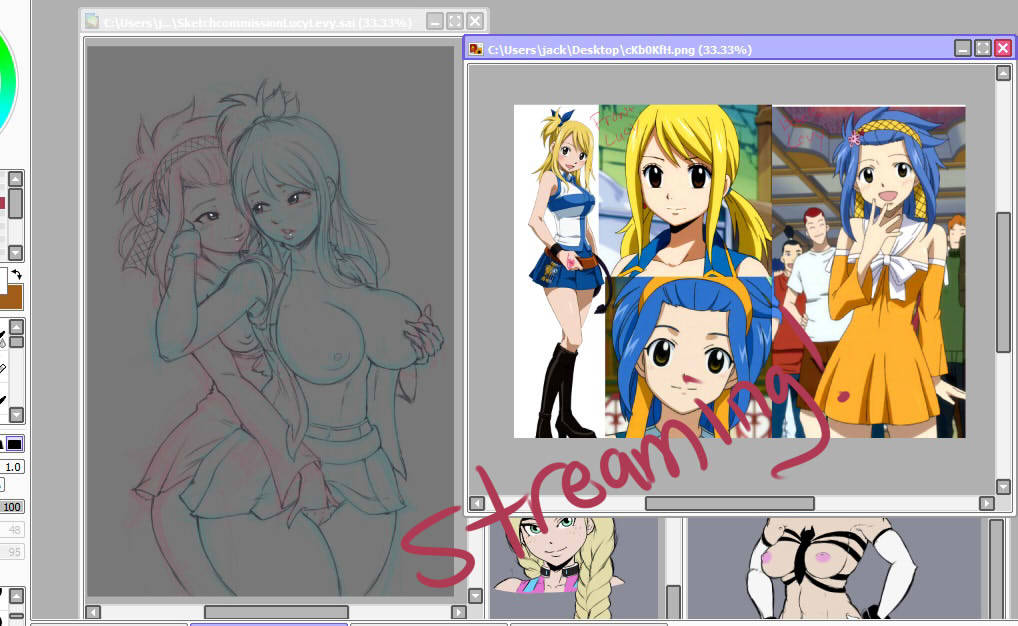
Task: Click up arrow of cKb0KfH.png vertical scrollbar
Action: coord(1003,73)
